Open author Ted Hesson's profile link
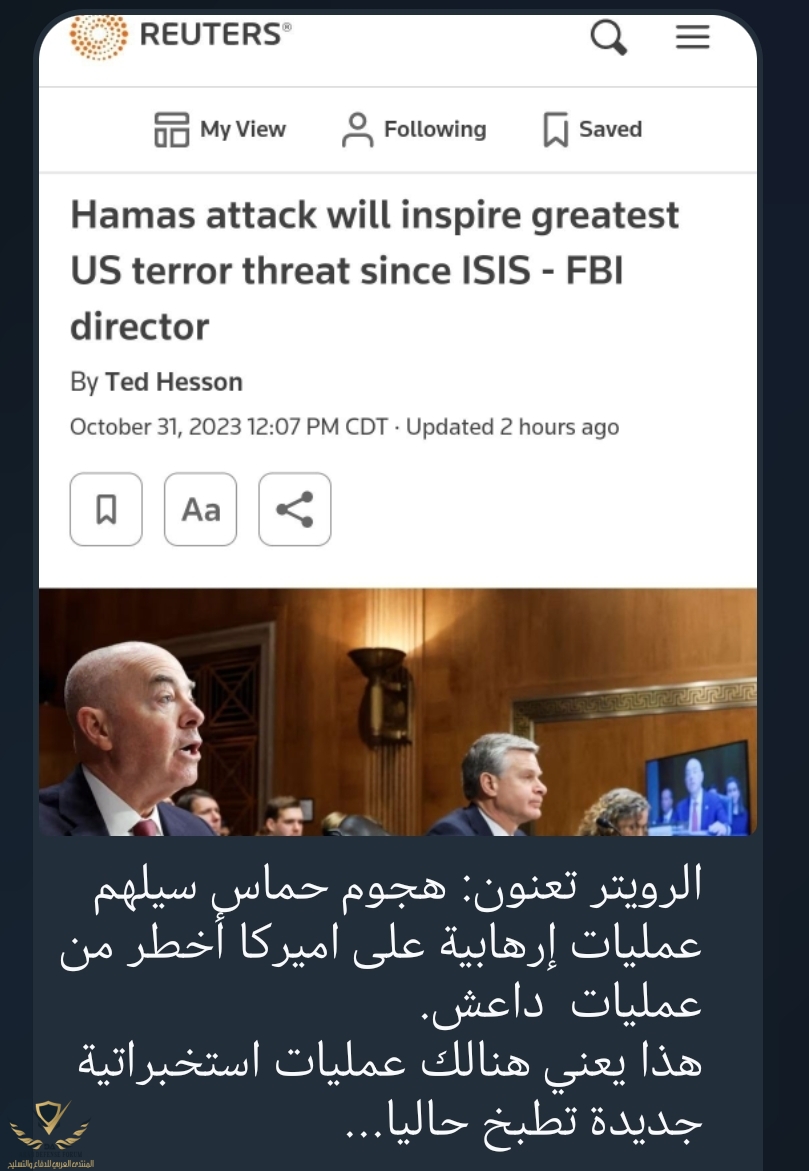 [173, 382]
